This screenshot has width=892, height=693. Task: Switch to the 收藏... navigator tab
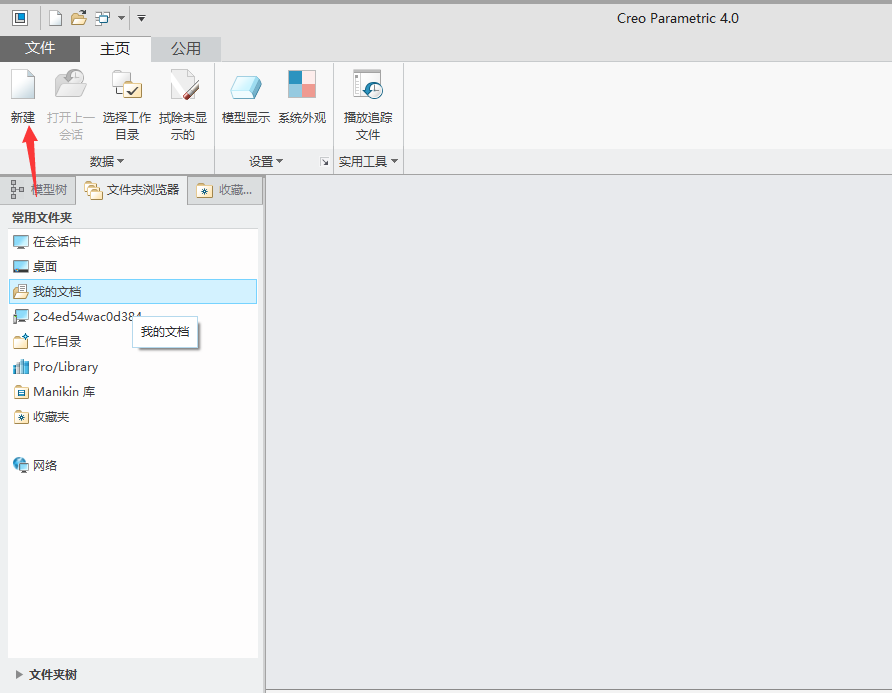click(225, 190)
